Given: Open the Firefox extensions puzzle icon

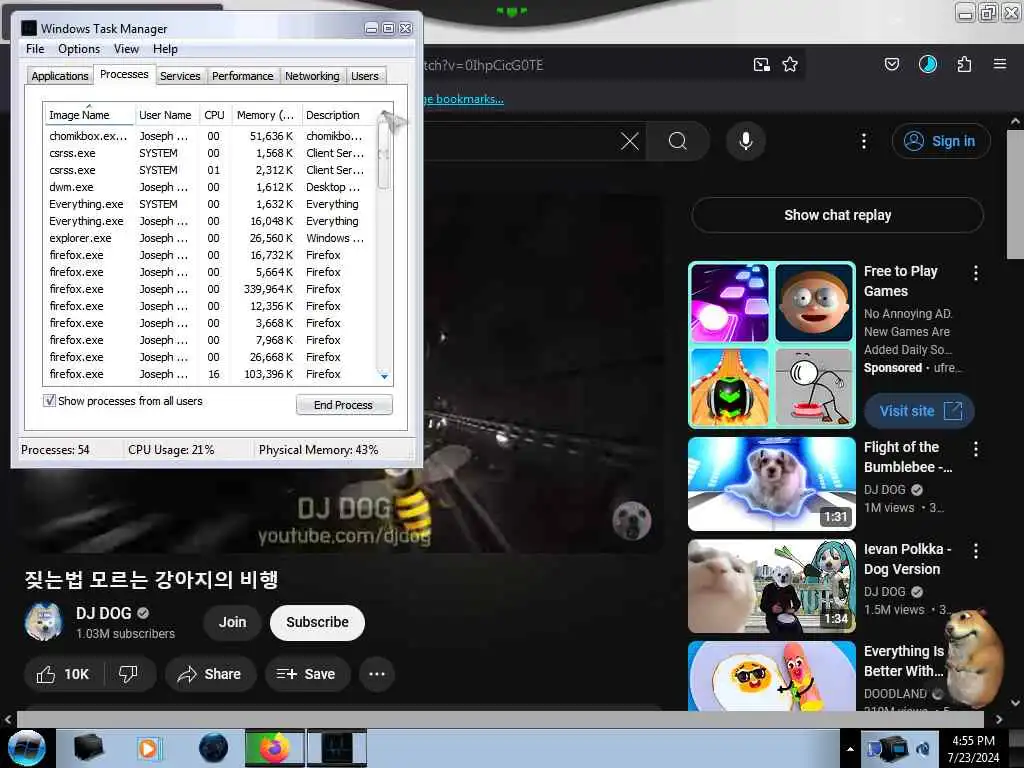Looking at the screenshot, I should coord(964,64).
